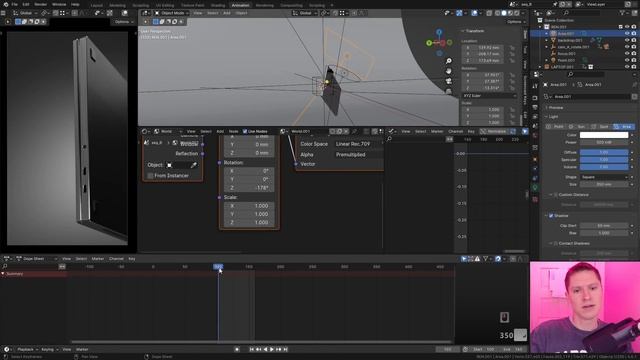The image size is (640, 360).
Task: Click the Scale X 1.000 field
Action: [x=249, y=206]
